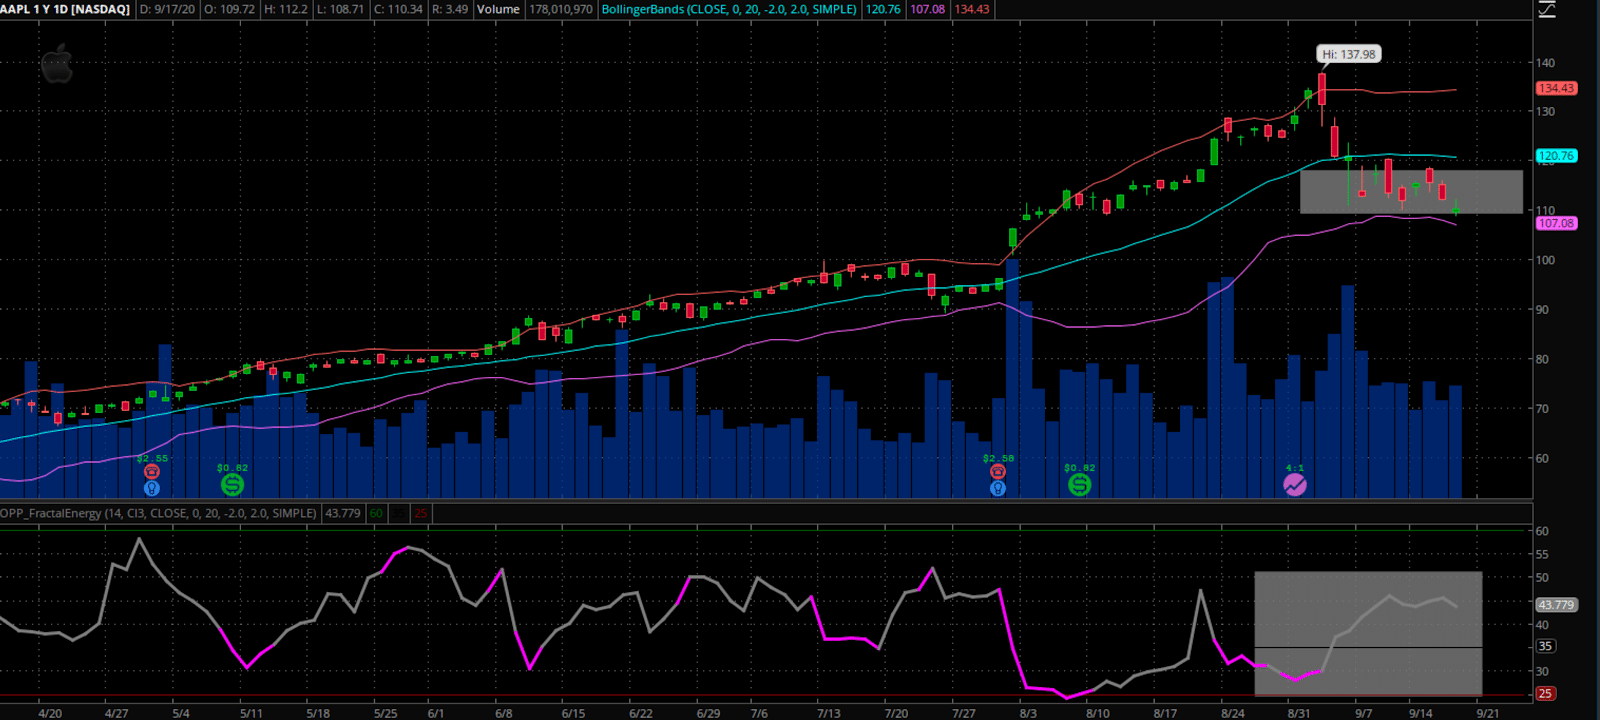Screen dimensions: 1600x720
Task: Click the $2.58 earnings label
Action: click(x=998, y=459)
